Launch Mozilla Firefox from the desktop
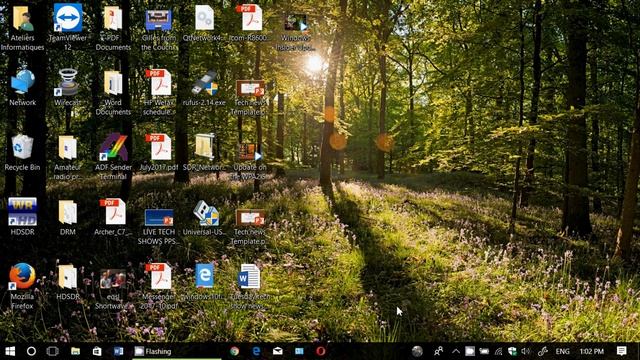This screenshot has width=640, height=360. [x=22, y=287]
